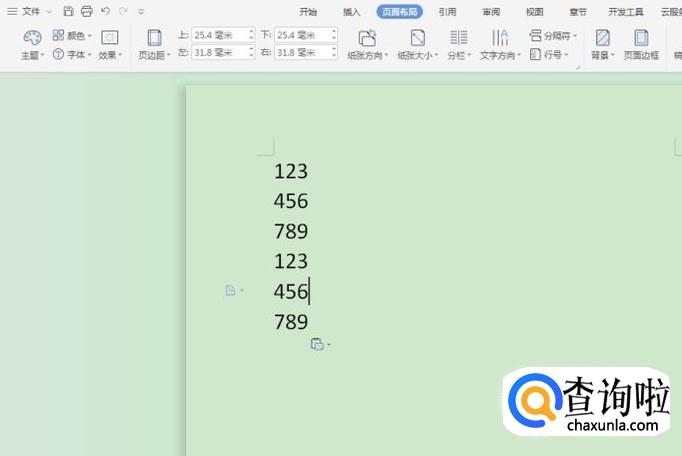The height and width of the screenshot is (456, 682).
Task: Open the 文件 (File) menu
Action: click(30, 11)
